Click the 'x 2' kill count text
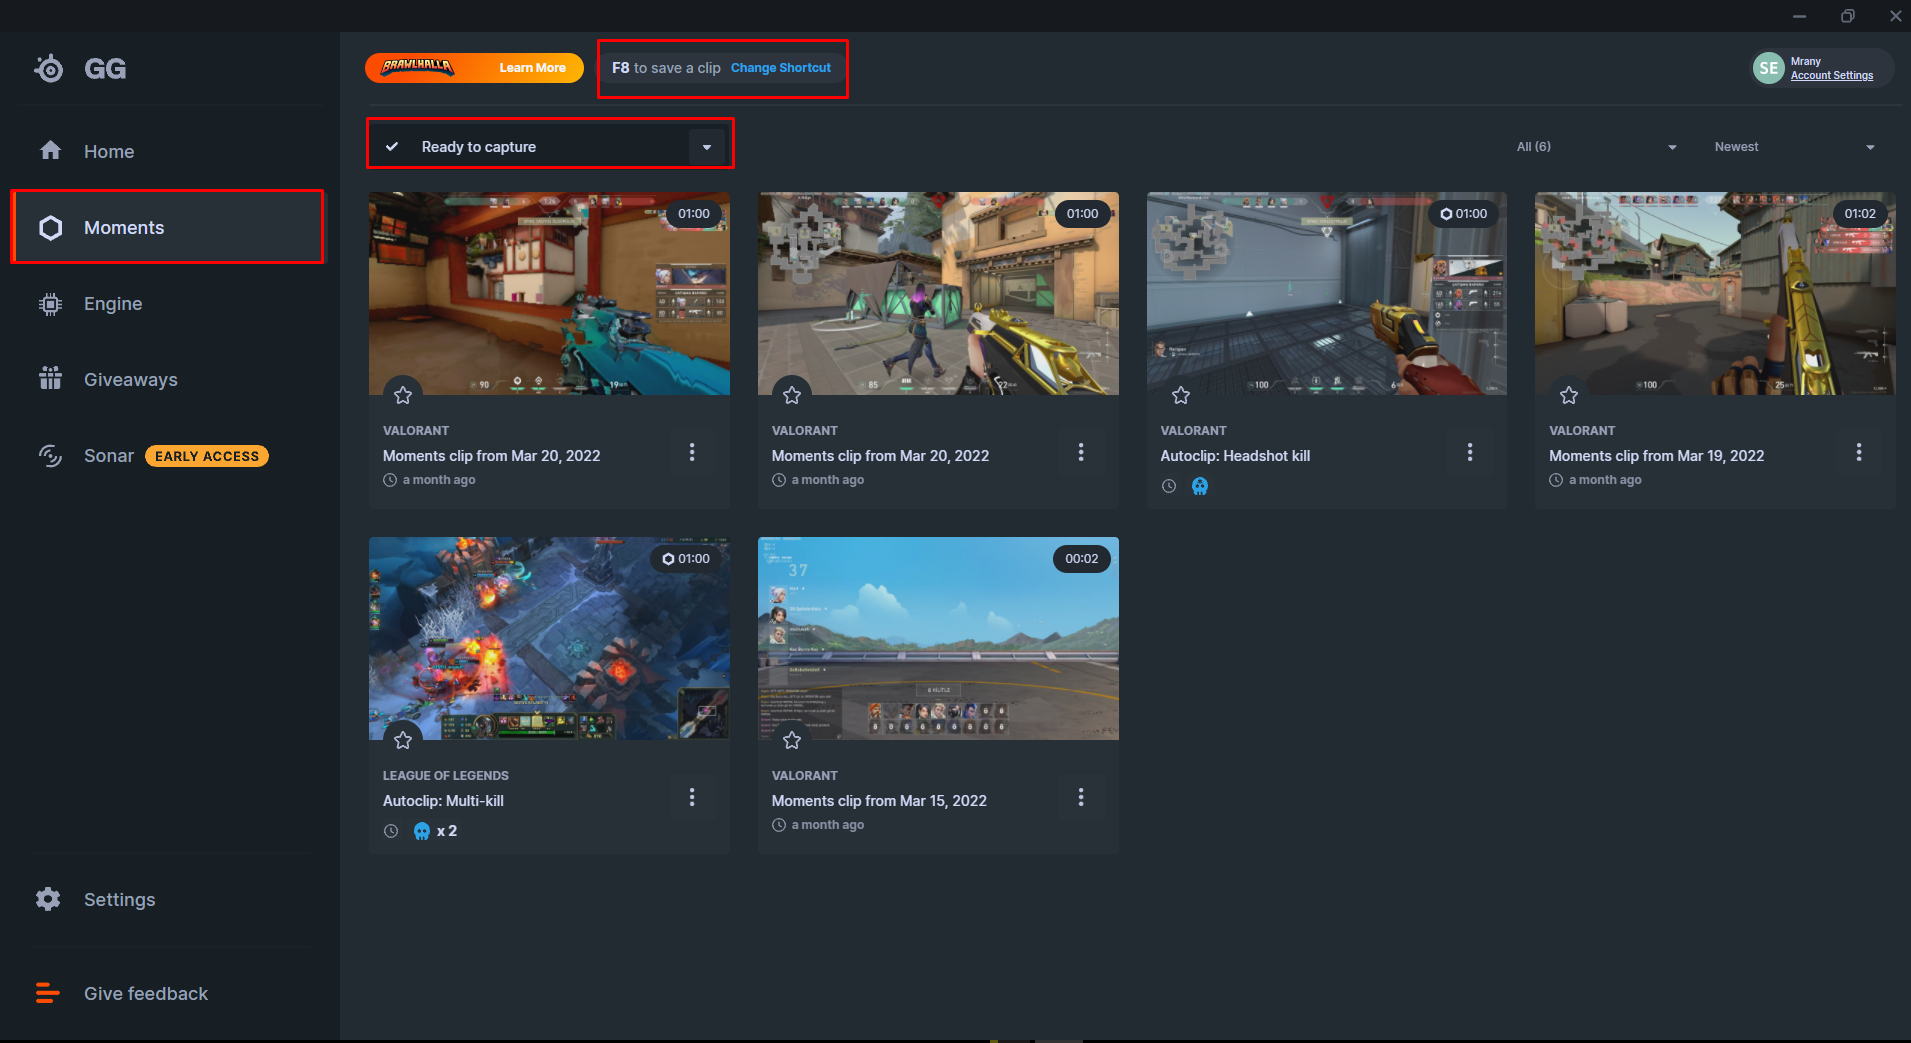Screen dimensions: 1911x1043 (x=447, y=831)
